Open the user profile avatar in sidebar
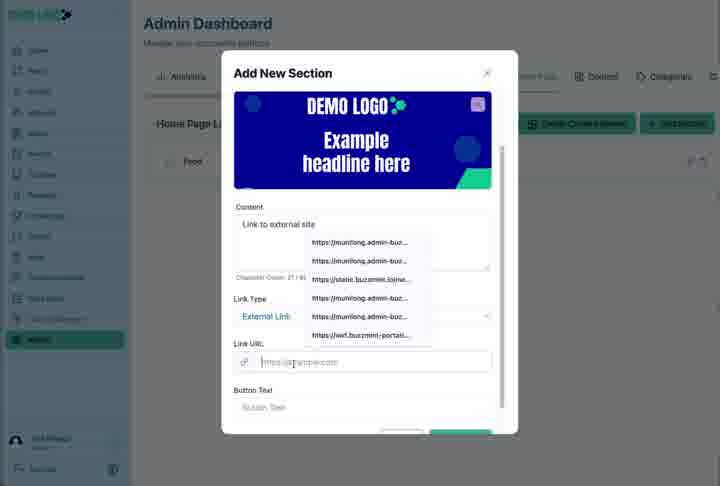This screenshot has width=720, height=486. (x=16, y=441)
